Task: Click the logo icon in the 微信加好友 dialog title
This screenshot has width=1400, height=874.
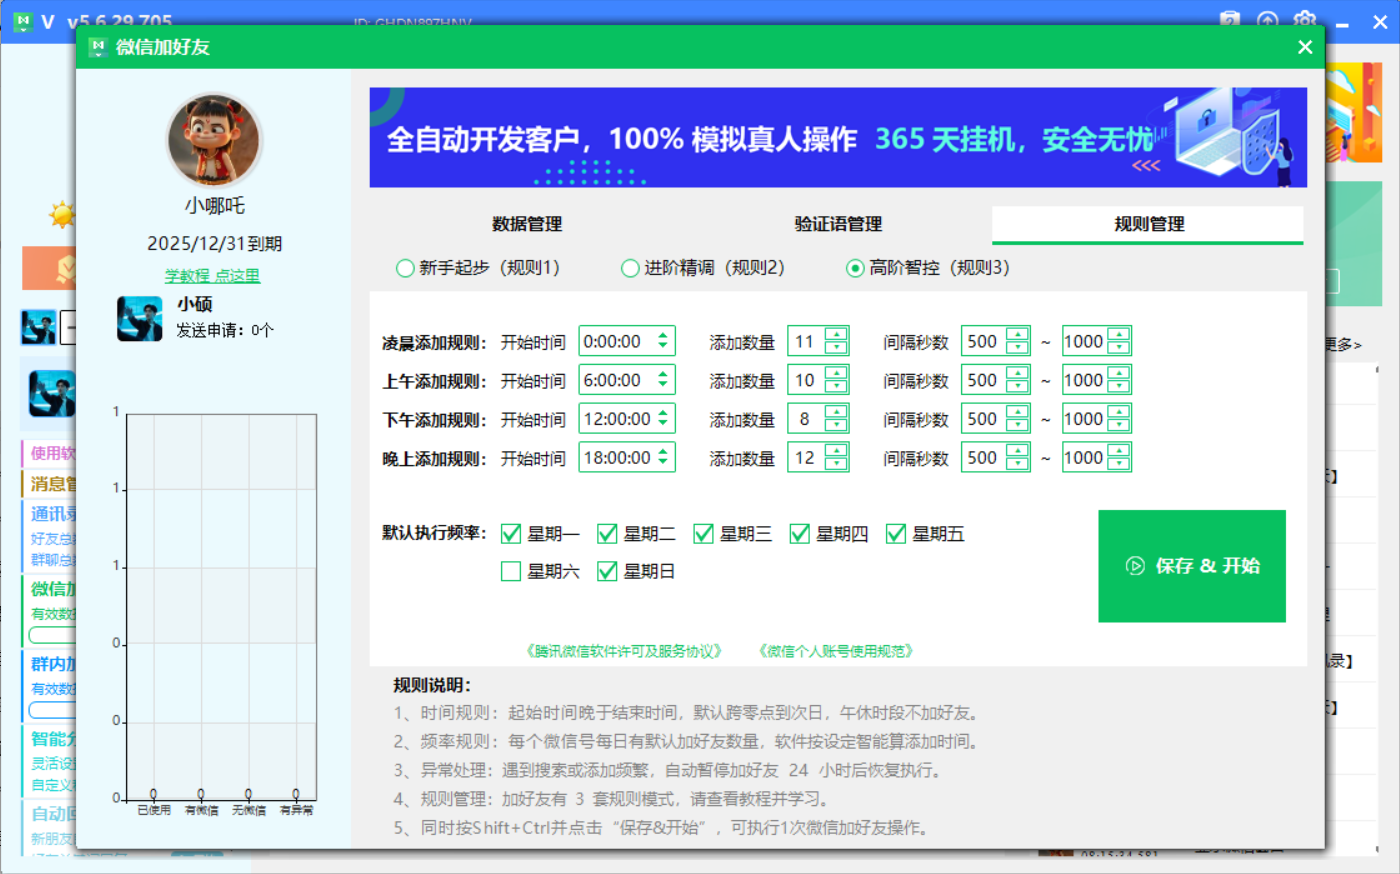Action: tap(97, 47)
